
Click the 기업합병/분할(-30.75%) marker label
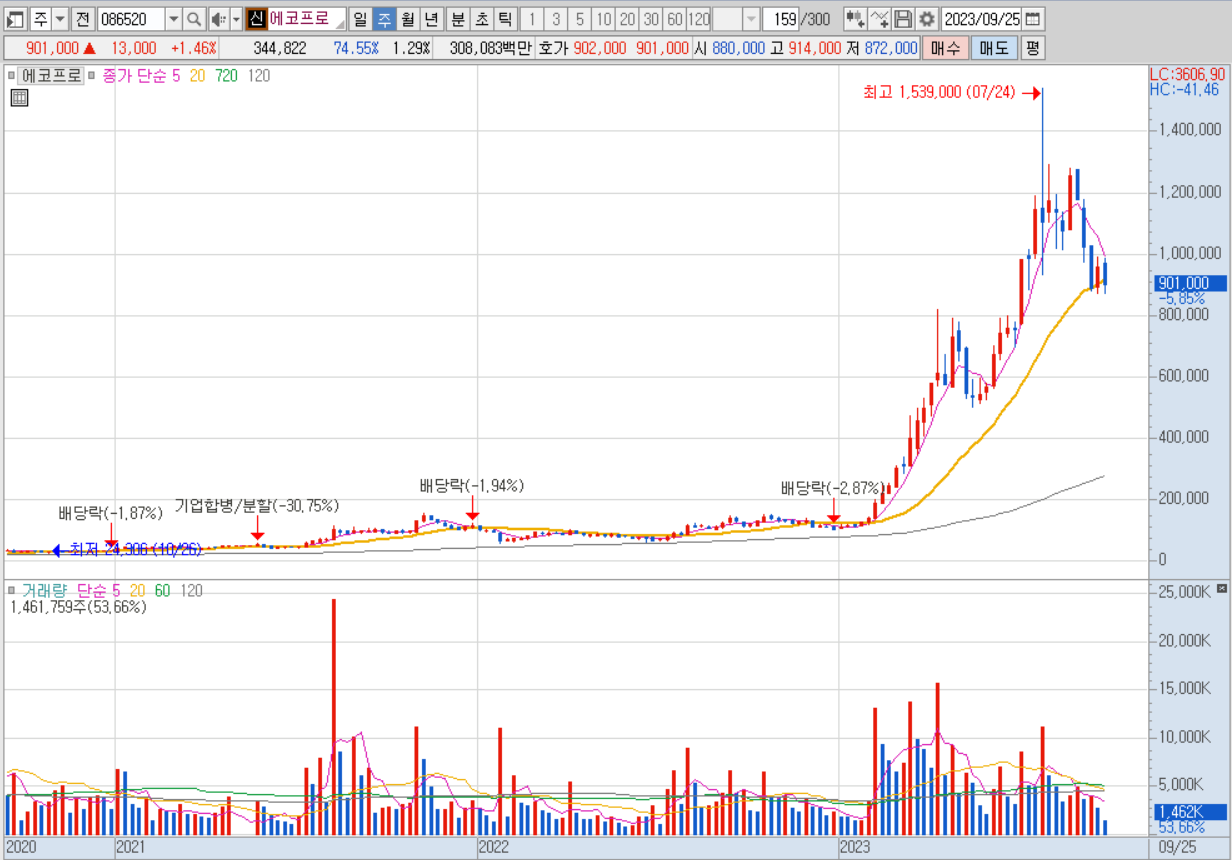pyautogui.click(x=257, y=506)
